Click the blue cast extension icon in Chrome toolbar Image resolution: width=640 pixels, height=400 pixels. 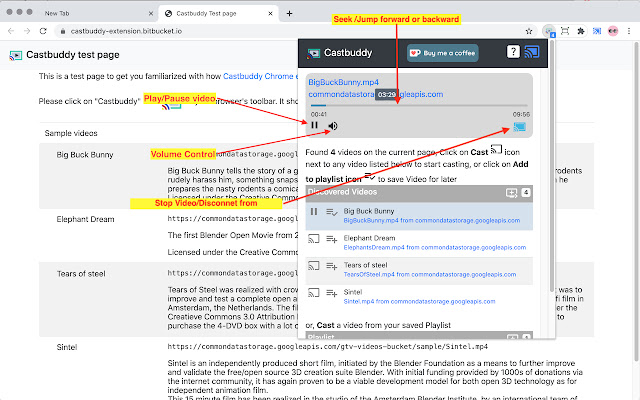click(597, 31)
